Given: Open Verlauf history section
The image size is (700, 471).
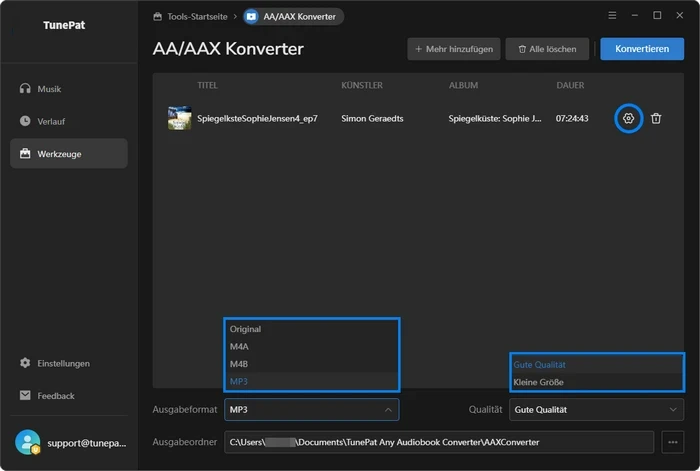Looking at the screenshot, I should click(69, 121).
